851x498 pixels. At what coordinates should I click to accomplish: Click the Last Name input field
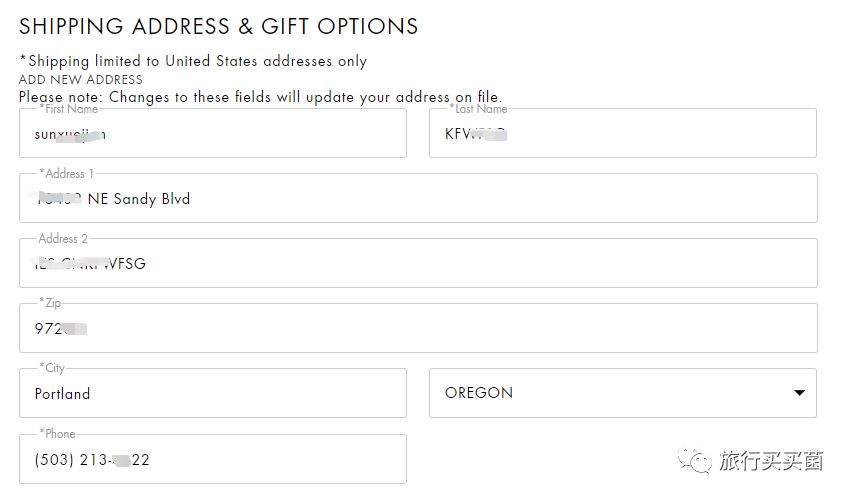coord(622,134)
